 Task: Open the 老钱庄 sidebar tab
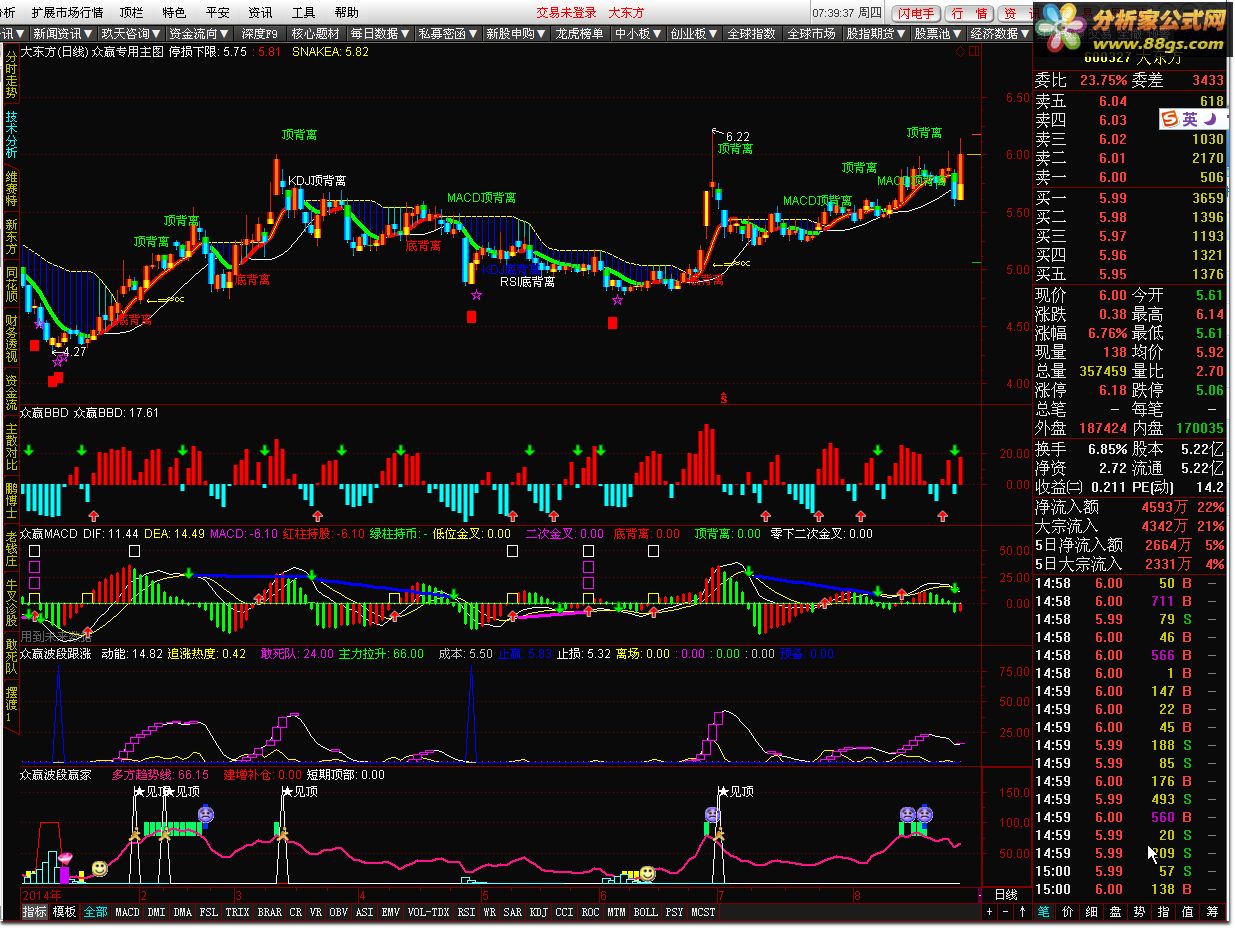tap(11, 550)
